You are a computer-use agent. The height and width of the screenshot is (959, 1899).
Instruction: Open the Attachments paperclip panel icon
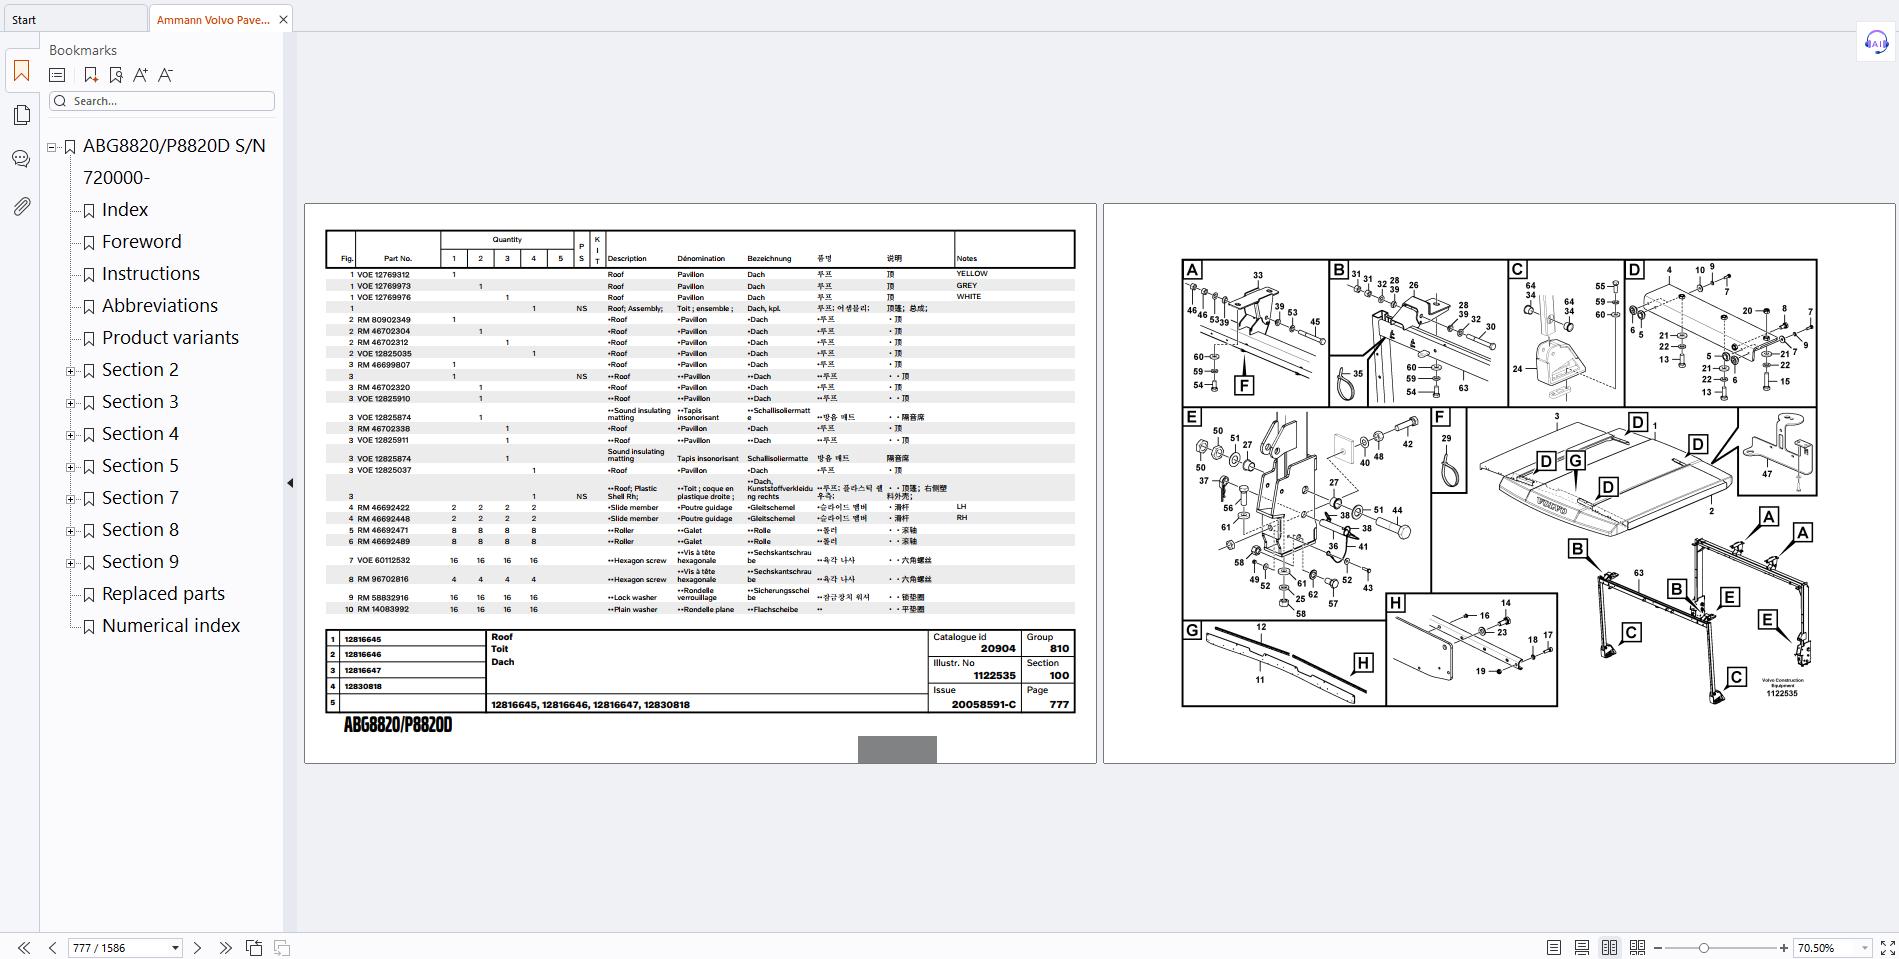click(x=21, y=206)
